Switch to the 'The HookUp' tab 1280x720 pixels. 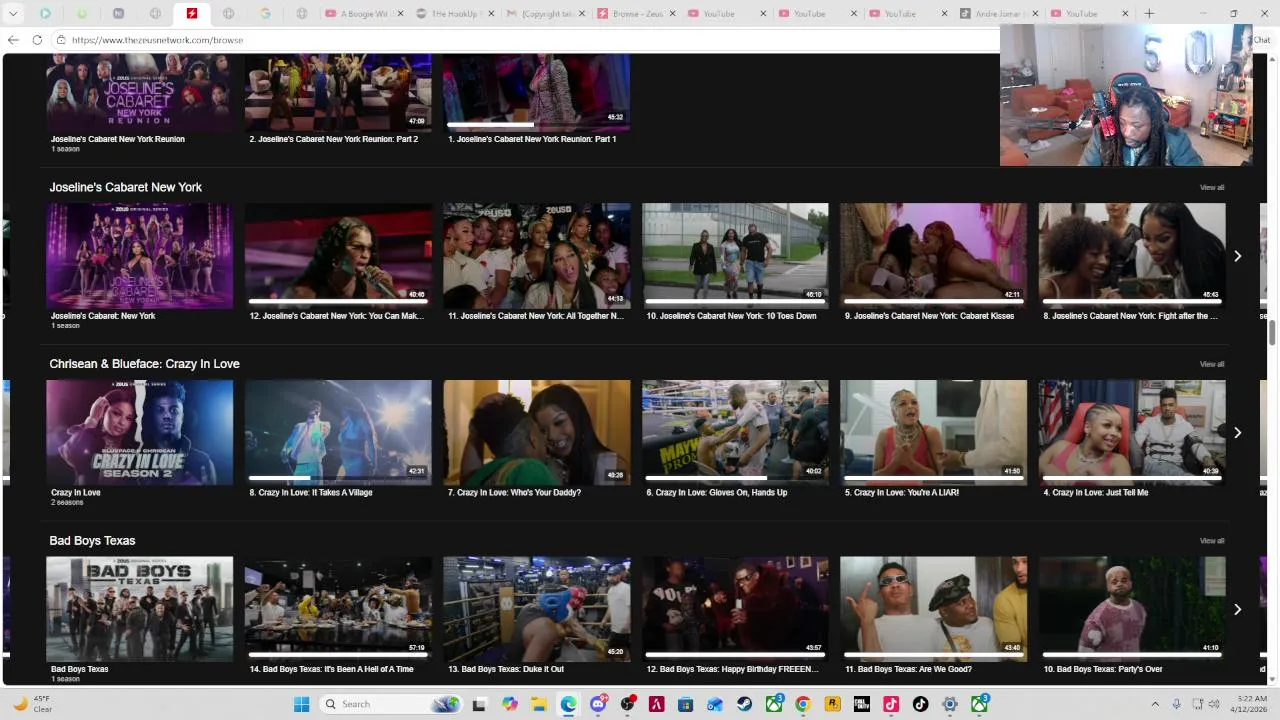click(444, 14)
